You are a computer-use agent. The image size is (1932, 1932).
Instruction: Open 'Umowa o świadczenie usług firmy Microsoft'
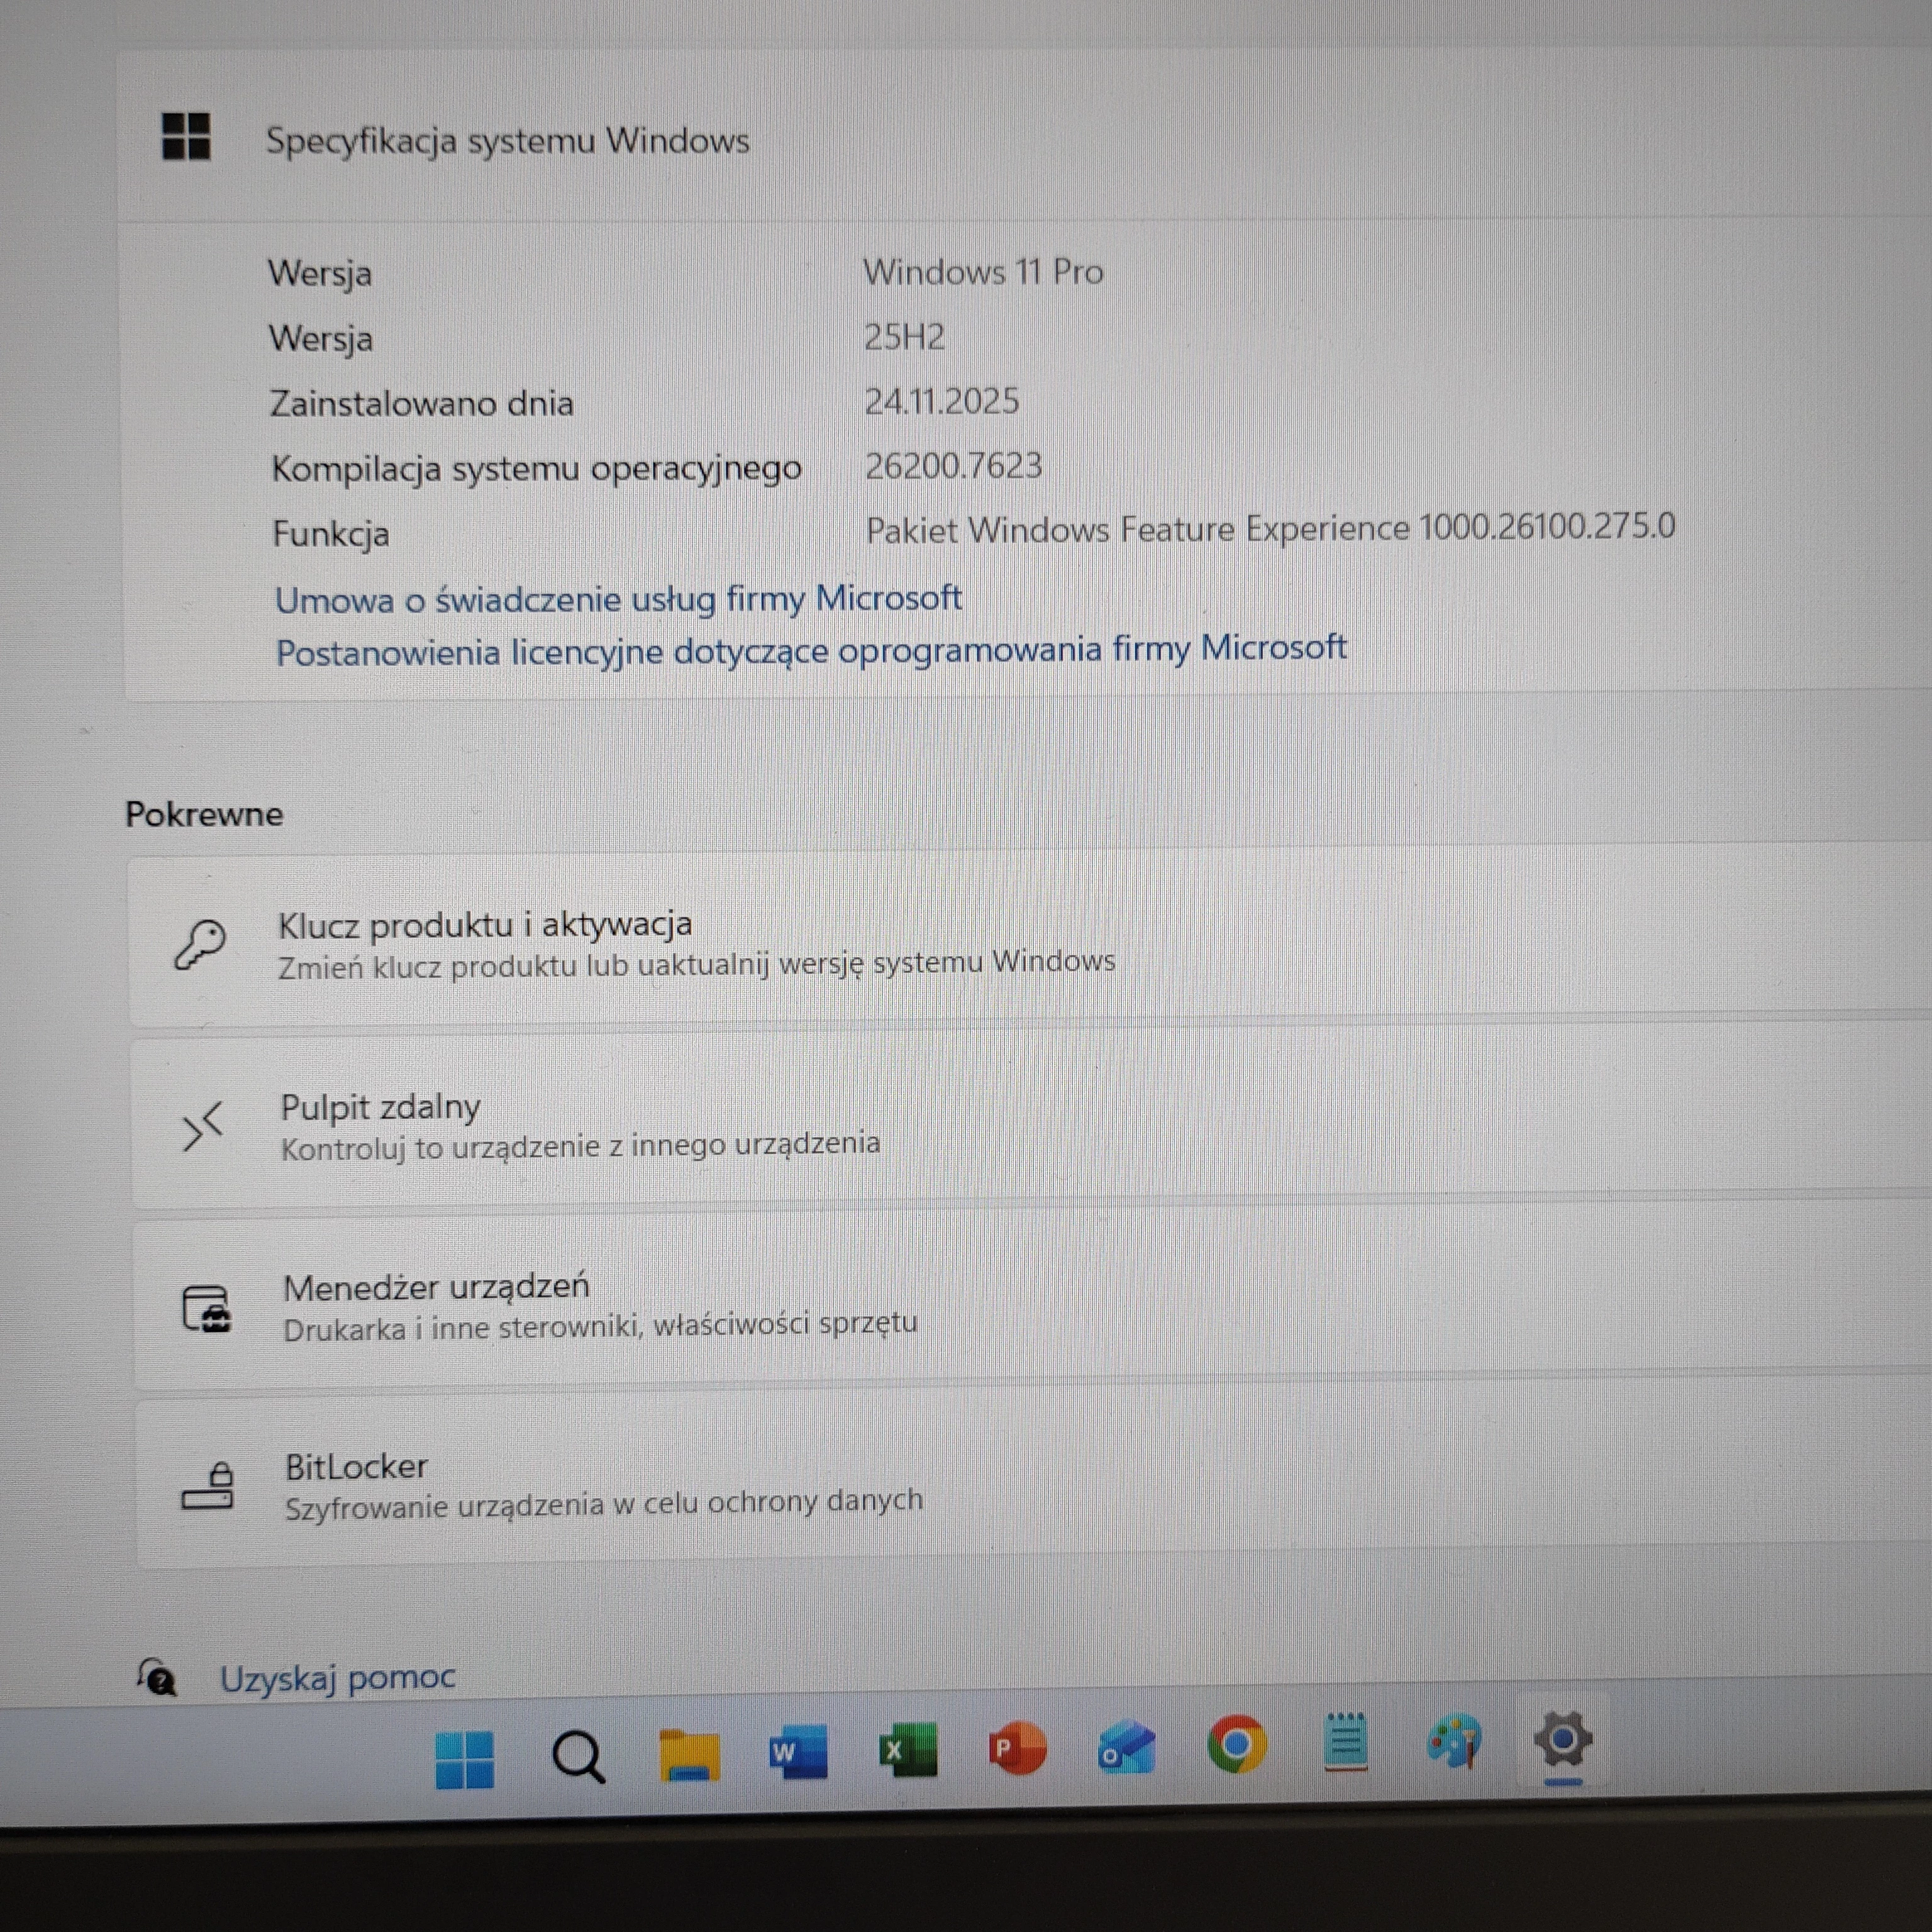(x=618, y=598)
